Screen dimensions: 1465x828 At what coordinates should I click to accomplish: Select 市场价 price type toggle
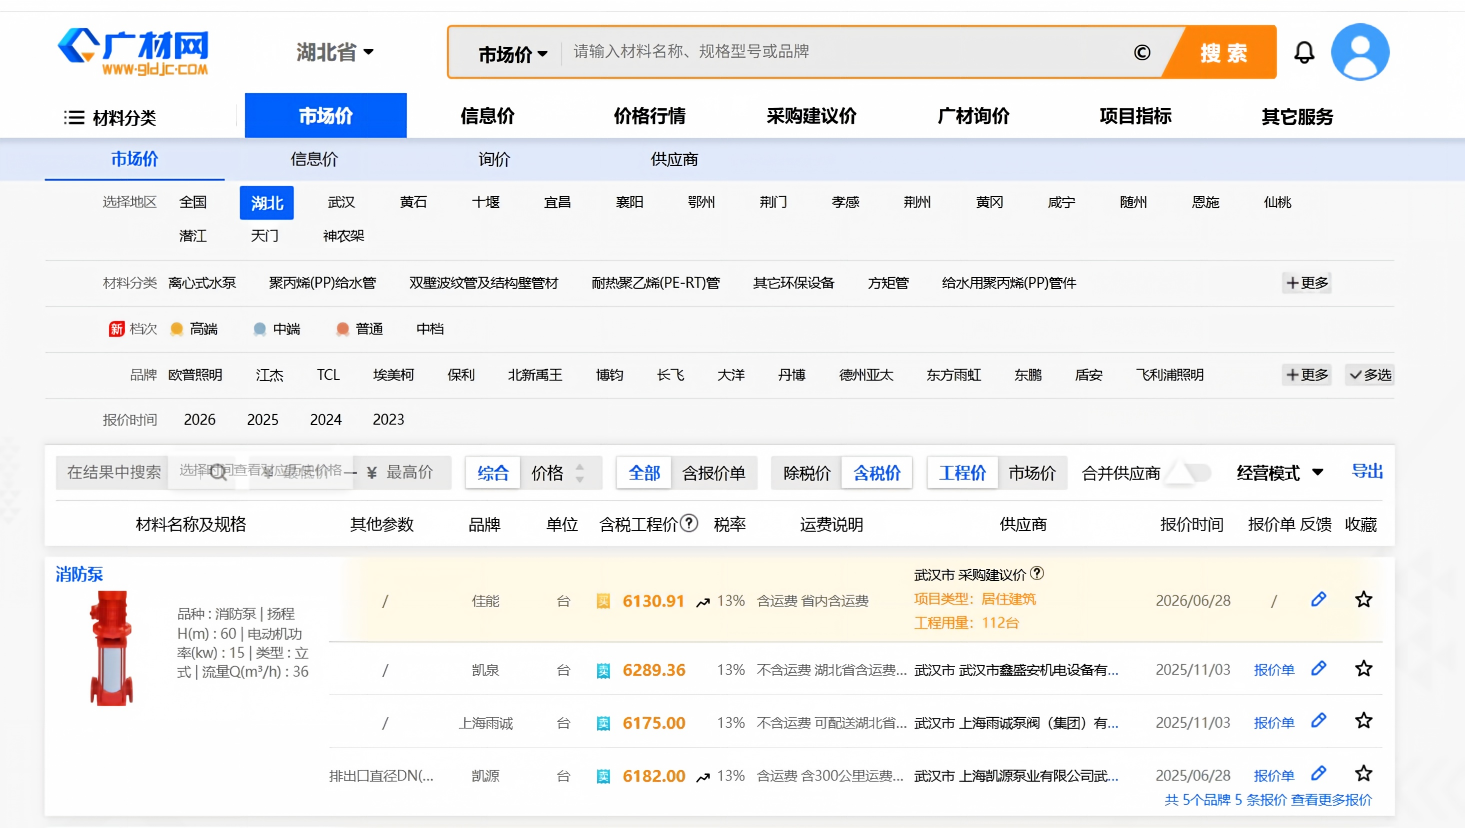click(1032, 473)
